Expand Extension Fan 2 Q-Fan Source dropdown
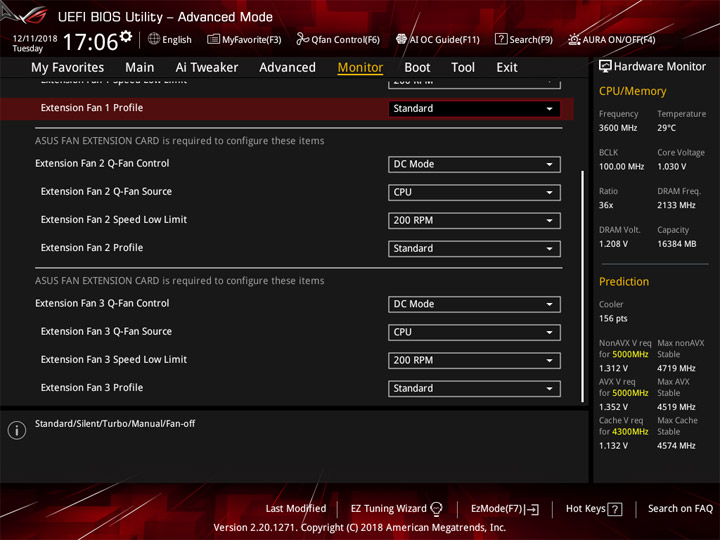Screen dimensions: 720x540 [x=474, y=192]
